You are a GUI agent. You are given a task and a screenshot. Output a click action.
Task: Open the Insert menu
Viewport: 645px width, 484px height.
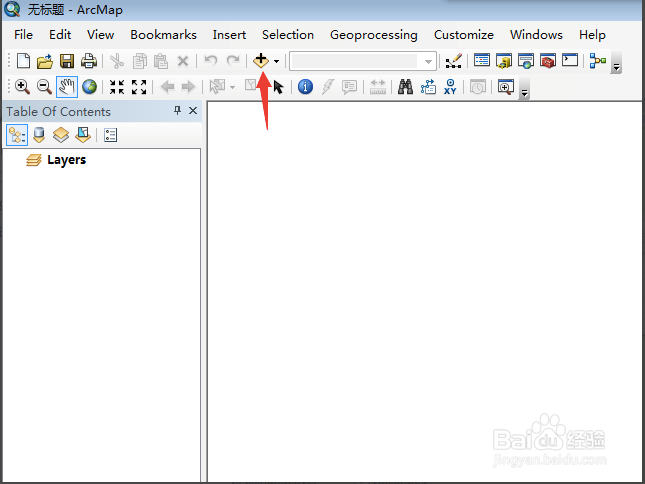click(230, 35)
